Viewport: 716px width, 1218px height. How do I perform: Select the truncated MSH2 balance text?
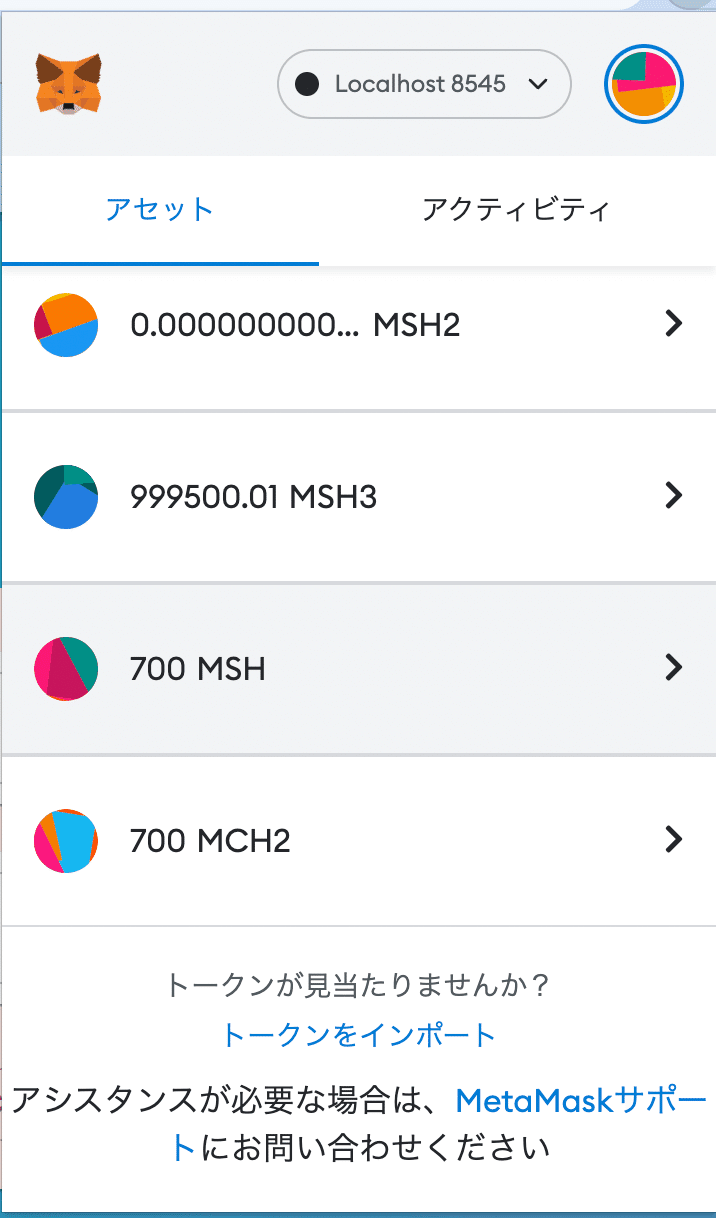(x=295, y=325)
